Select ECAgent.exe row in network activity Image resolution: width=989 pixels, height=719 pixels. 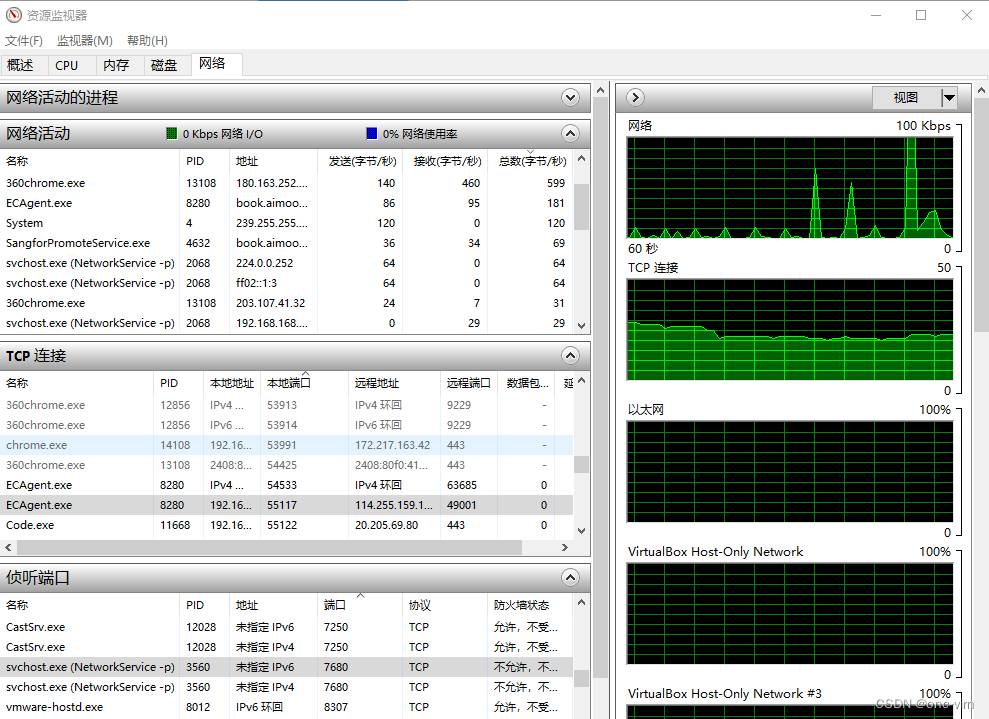[286, 203]
